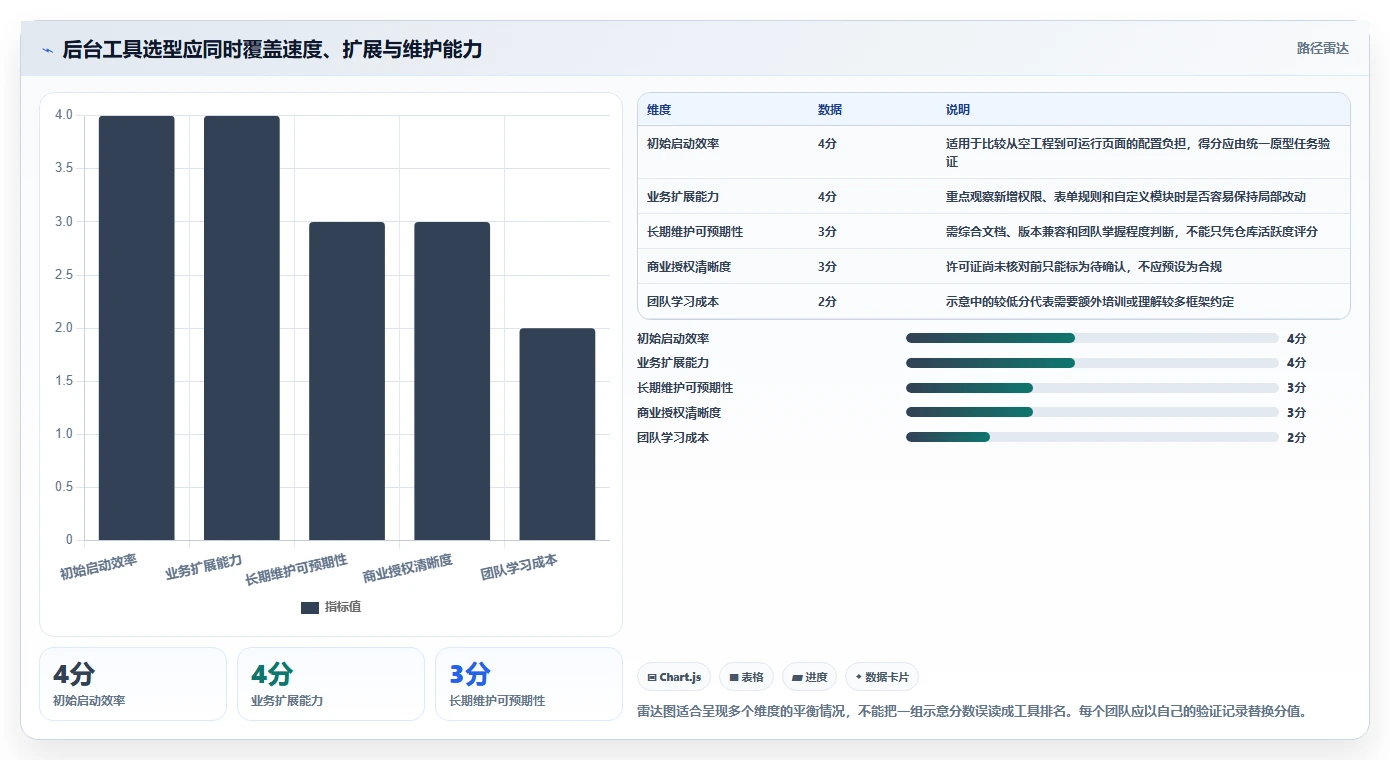The image size is (1390, 760).
Task: Open the 3分 长期维护可预期性 stat card
Action: (529, 684)
